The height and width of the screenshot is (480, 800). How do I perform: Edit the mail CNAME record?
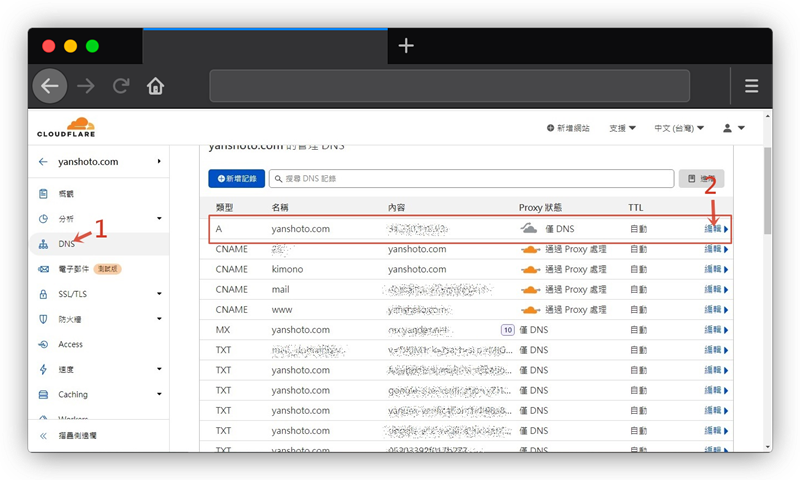coord(716,289)
